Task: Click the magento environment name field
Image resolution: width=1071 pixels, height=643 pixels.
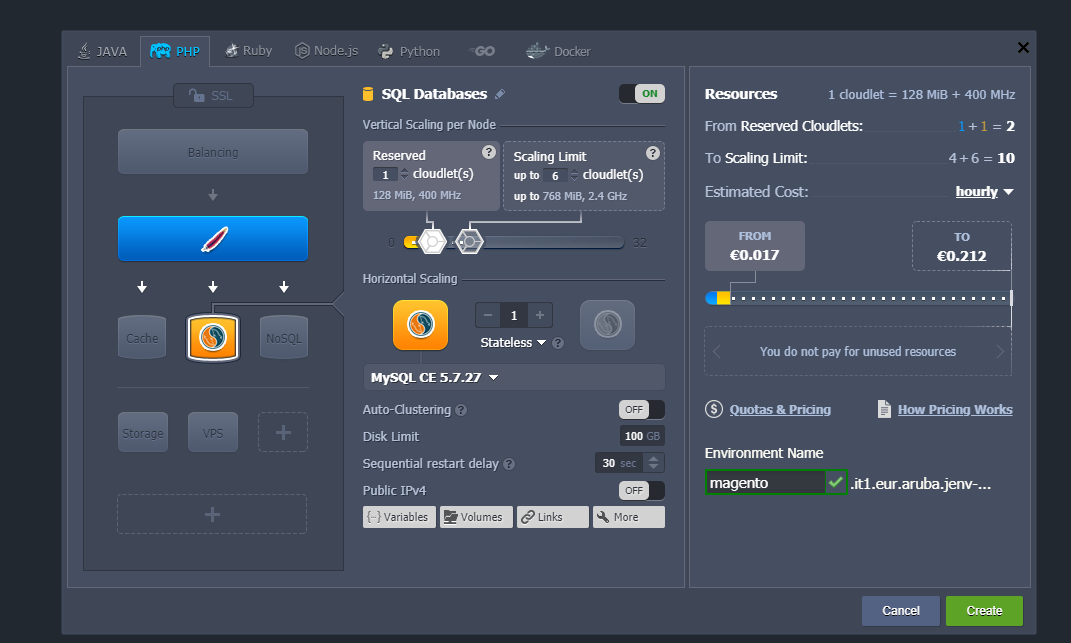Action: coord(765,482)
